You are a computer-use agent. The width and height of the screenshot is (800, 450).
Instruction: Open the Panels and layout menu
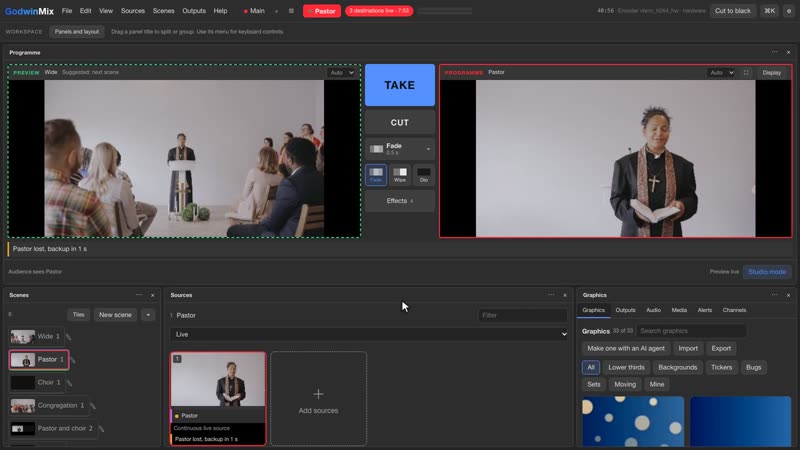[77, 32]
